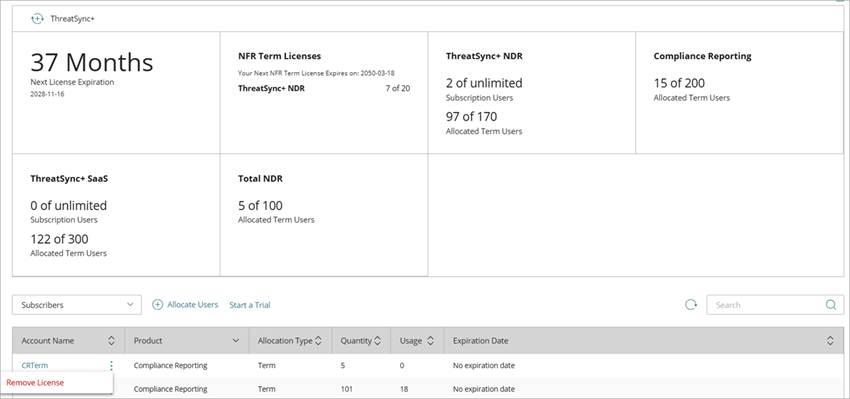Image resolution: width=850 pixels, height=399 pixels.
Task: Sort by Account Name column arrows
Action: point(111,341)
